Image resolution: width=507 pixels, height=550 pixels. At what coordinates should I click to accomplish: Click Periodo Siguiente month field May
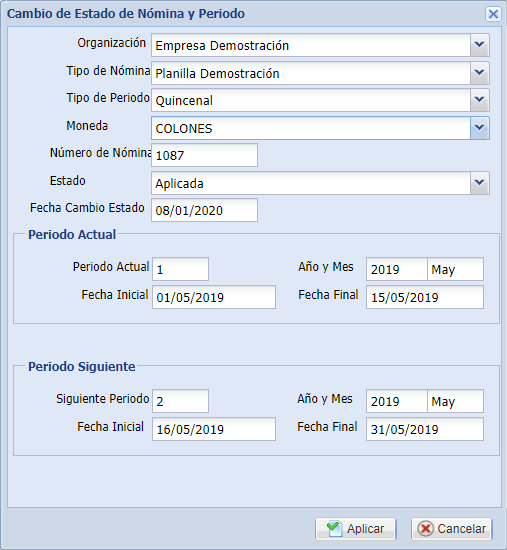click(455, 401)
